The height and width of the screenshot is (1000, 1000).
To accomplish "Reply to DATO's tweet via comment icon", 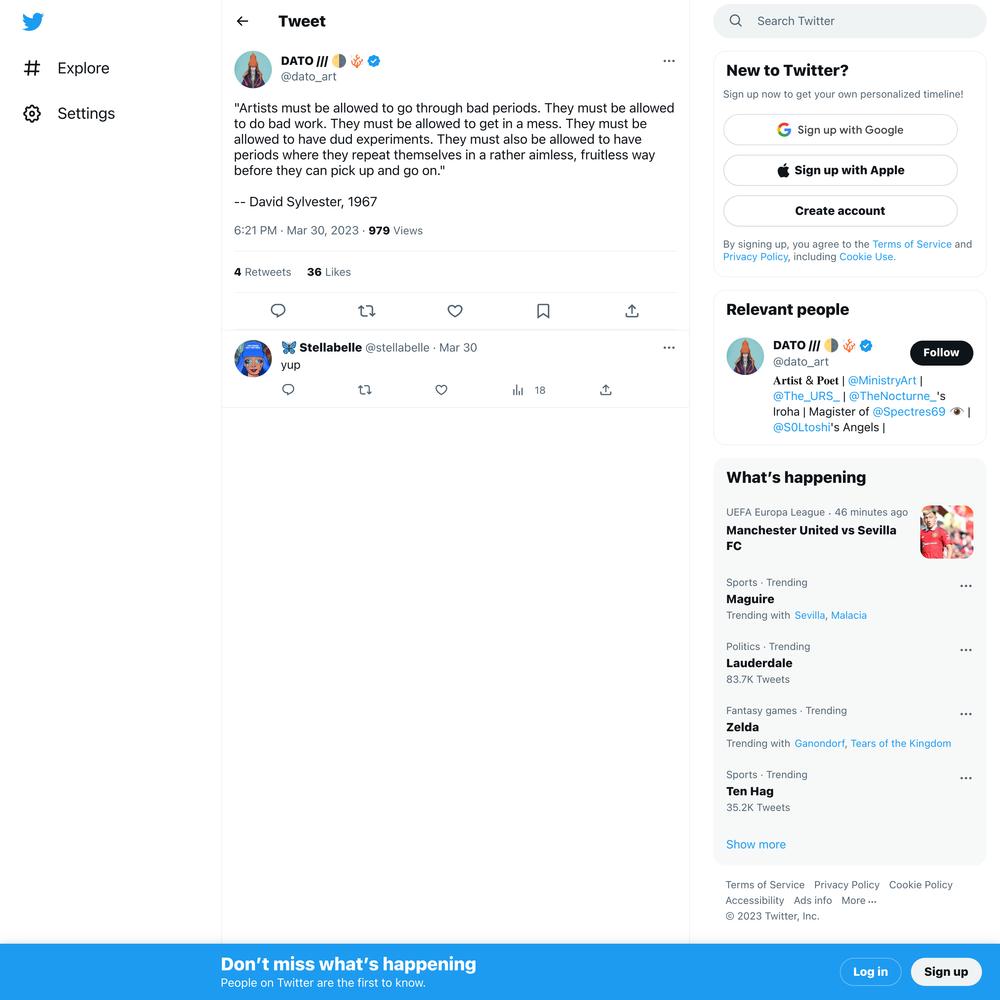I will 278,311.
